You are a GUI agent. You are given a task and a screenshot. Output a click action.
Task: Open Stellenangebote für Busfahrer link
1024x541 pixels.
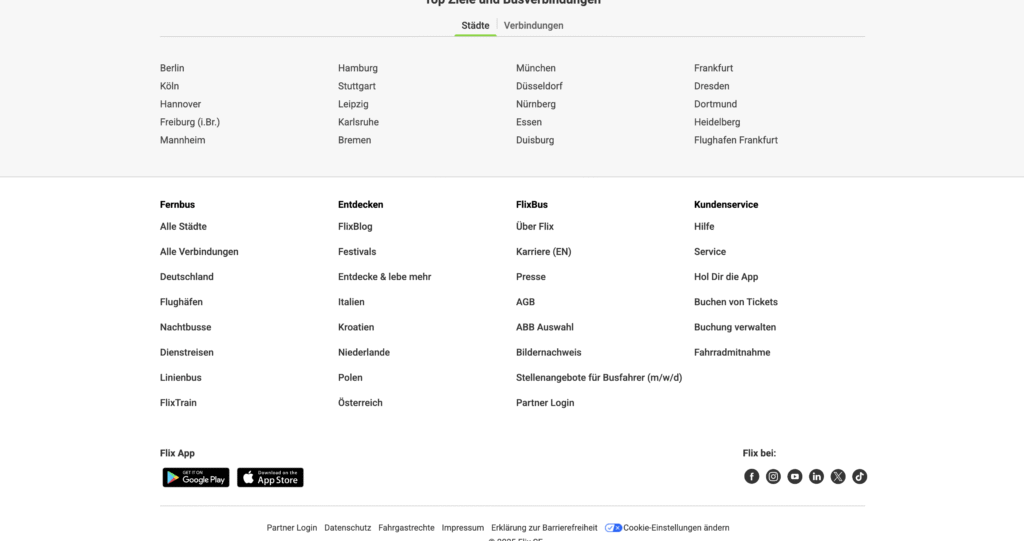(598, 378)
